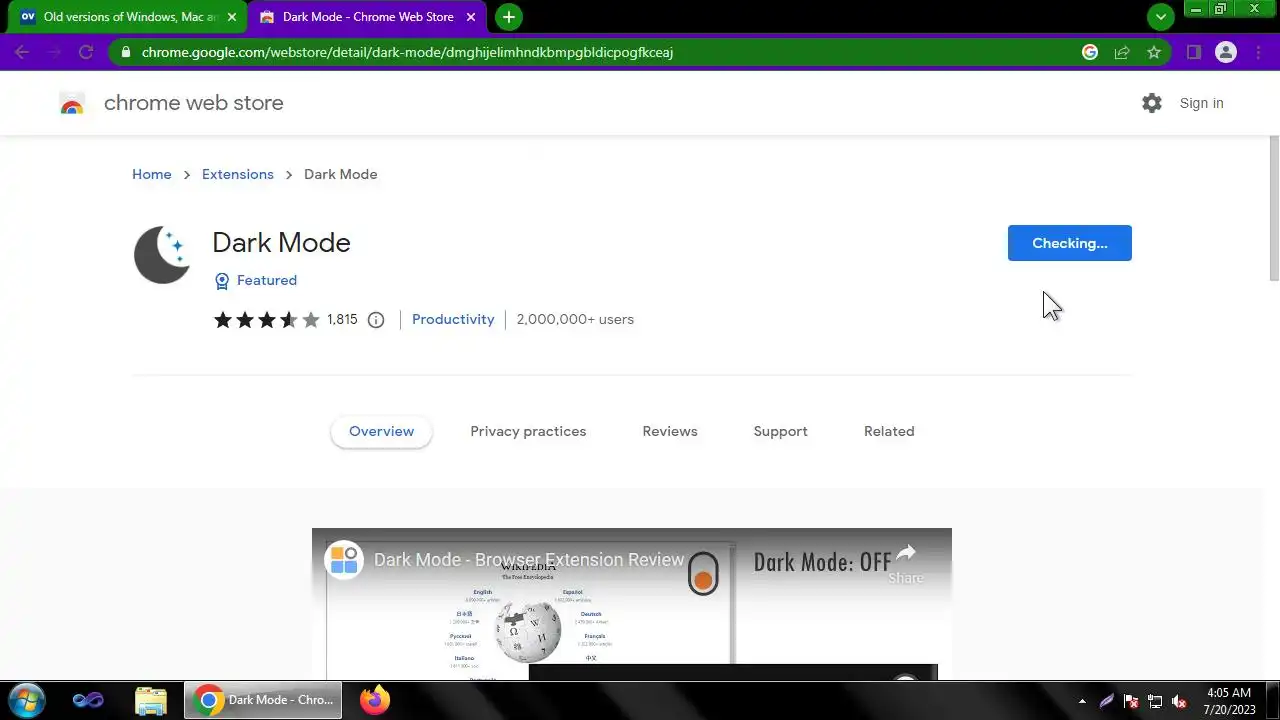Close the Dark Mode Chrome Web Store tab
The height and width of the screenshot is (720, 1280).
click(x=471, y=17)
